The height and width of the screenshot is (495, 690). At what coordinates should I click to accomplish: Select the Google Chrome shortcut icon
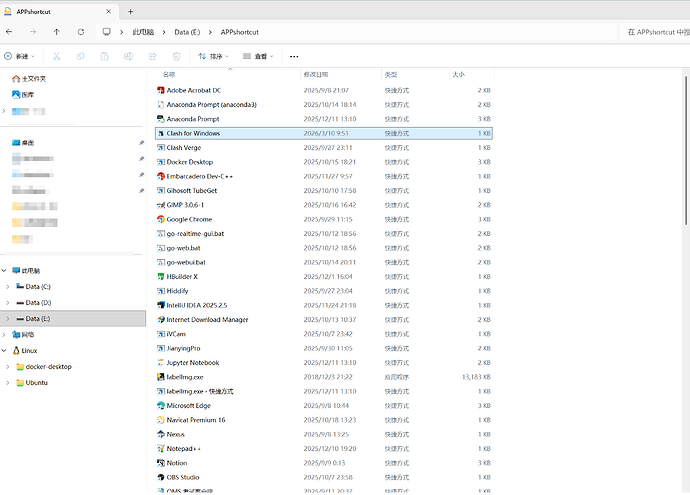point(161,219)
